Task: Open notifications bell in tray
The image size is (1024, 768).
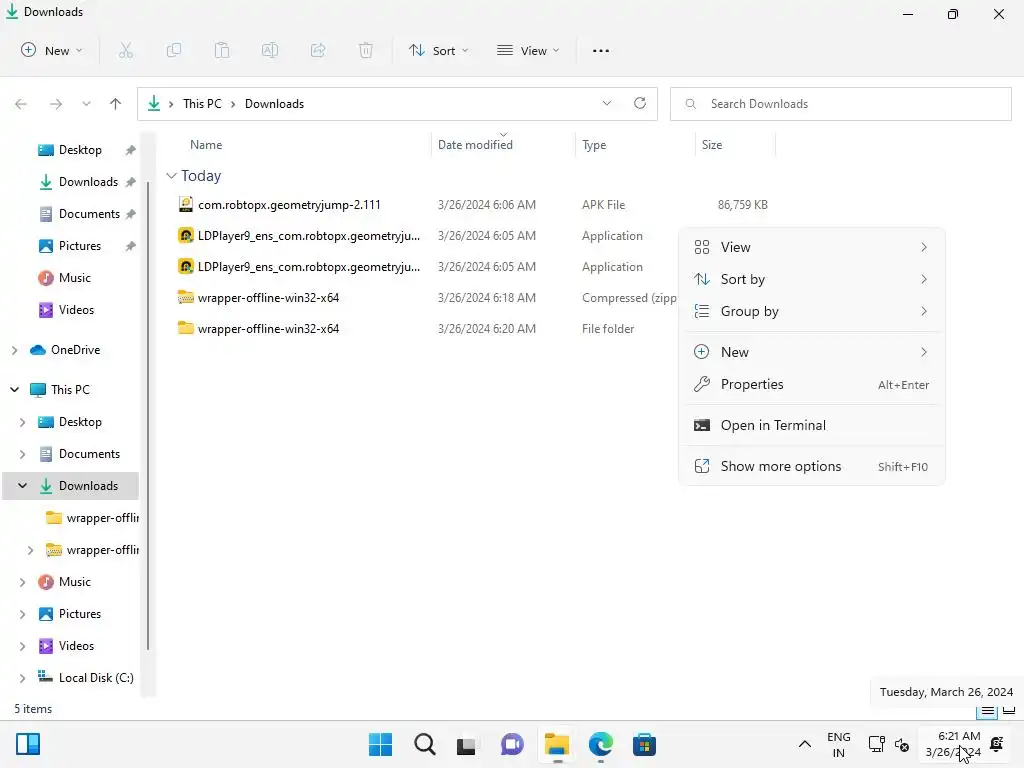Action: tap(997, 744)
